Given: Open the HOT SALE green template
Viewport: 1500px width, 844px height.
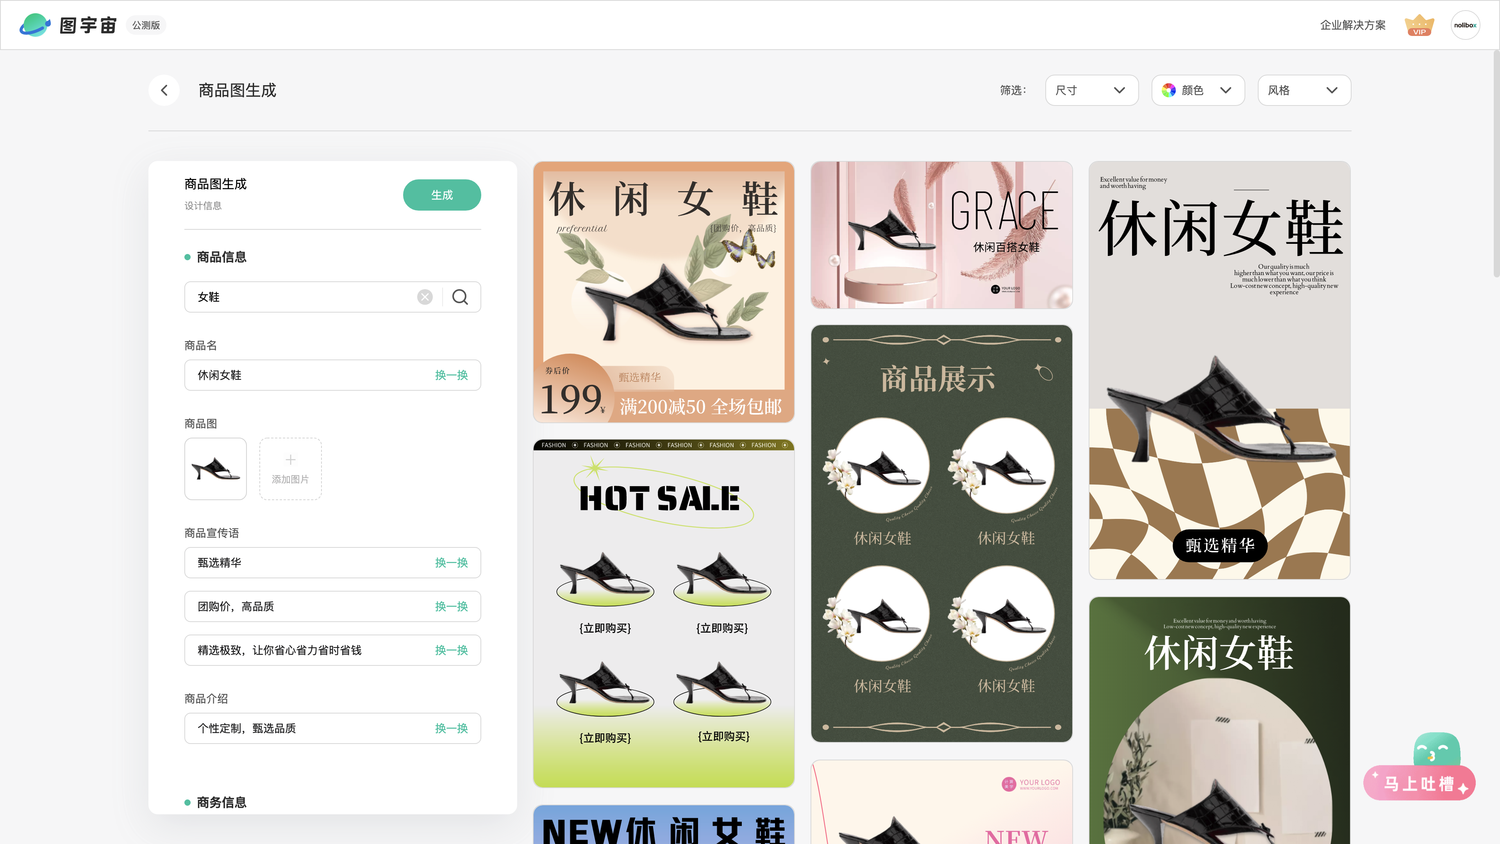Looking at the screenshot, I should pos(664,614).
